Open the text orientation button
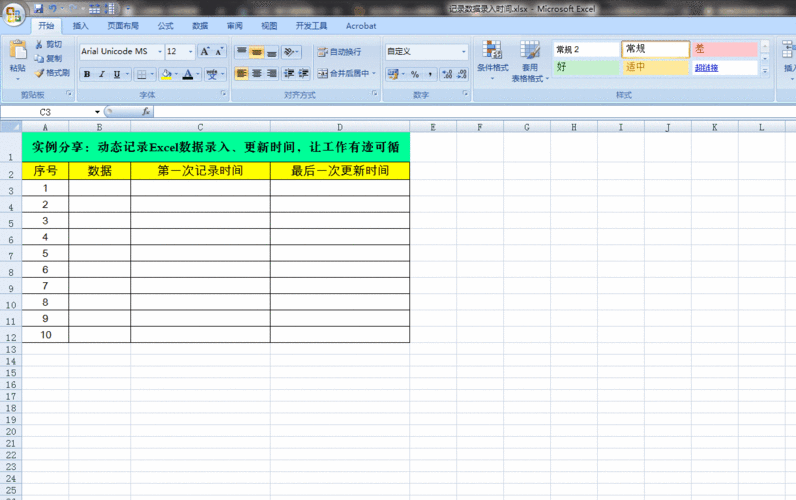796x500 pixels. pos(291,51)
